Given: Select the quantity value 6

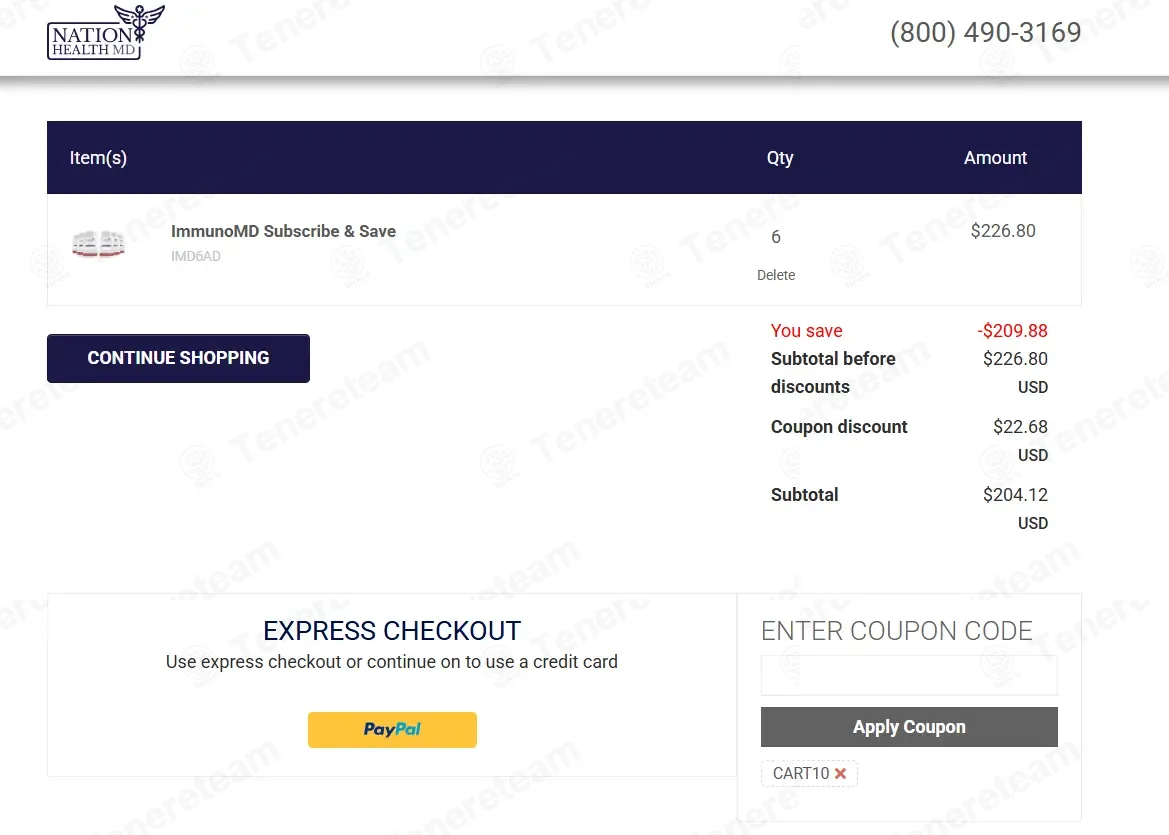Looking at the screenshot, I should 776,237.
